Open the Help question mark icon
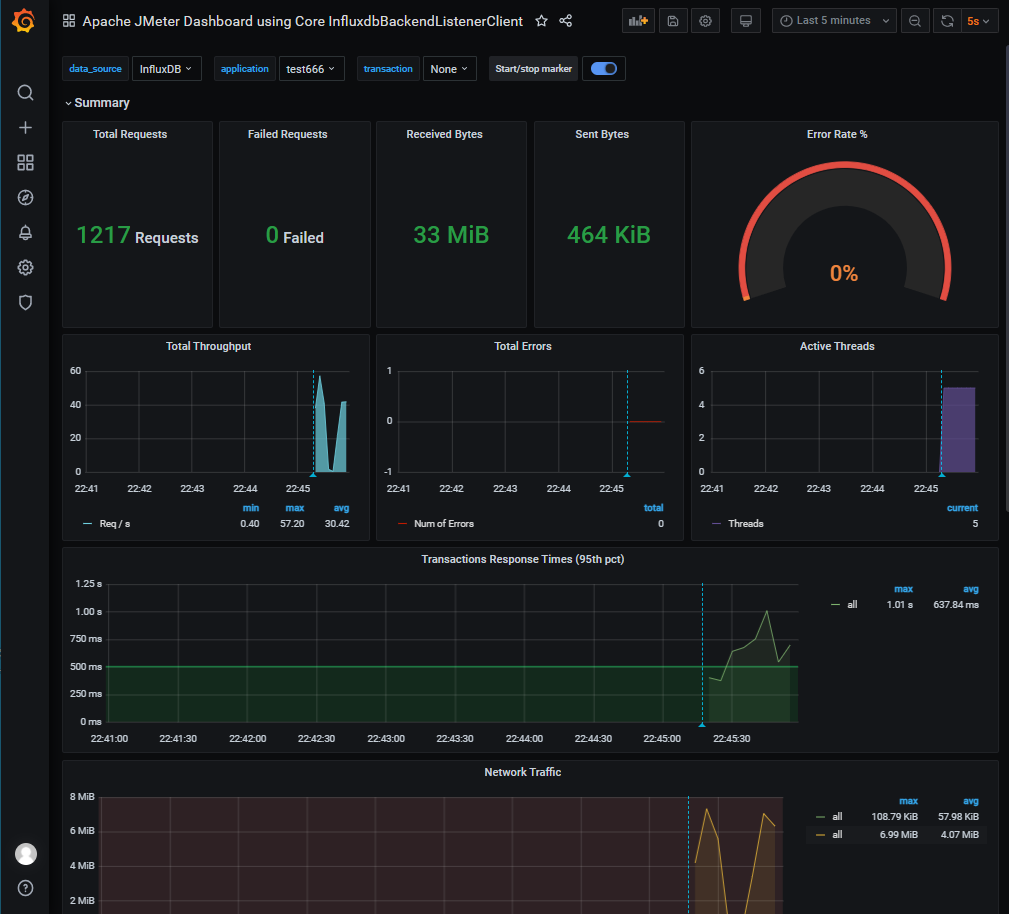1009x914 pixels. (x=25, y=888)
